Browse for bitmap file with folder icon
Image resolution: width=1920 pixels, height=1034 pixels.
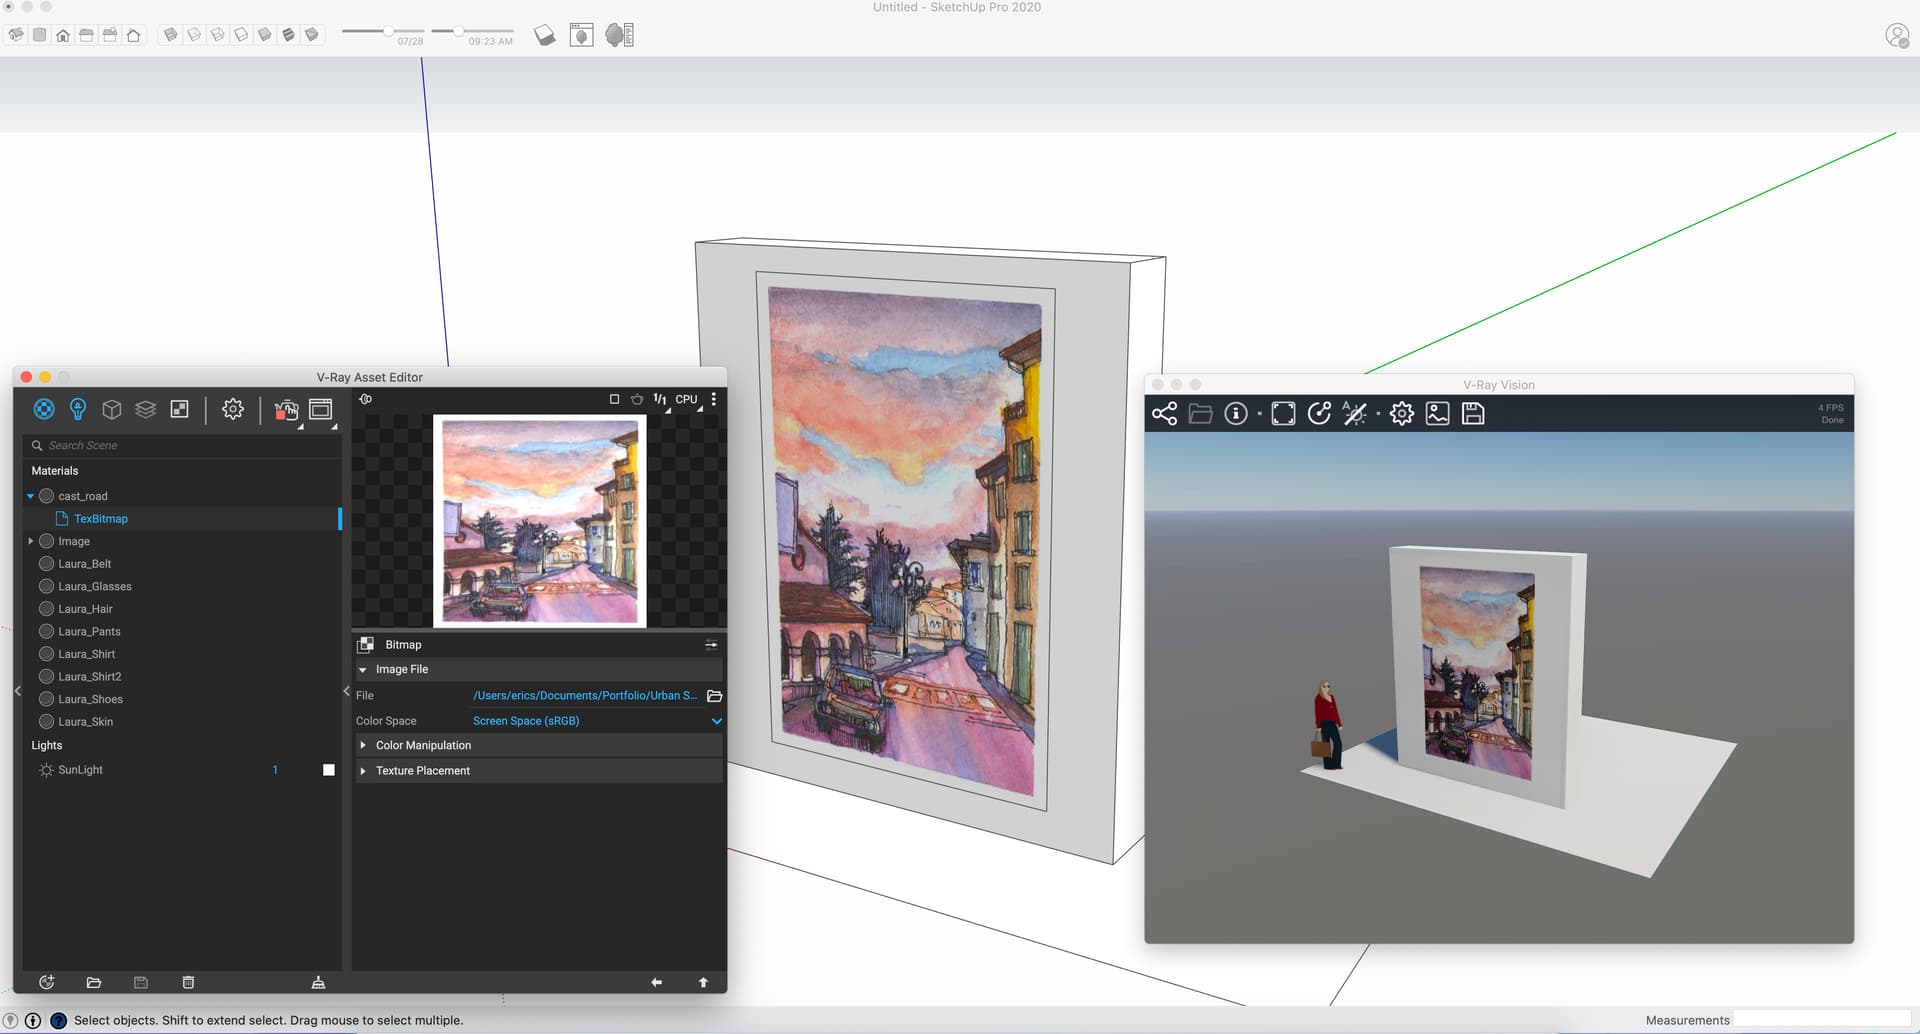point(715,696)
